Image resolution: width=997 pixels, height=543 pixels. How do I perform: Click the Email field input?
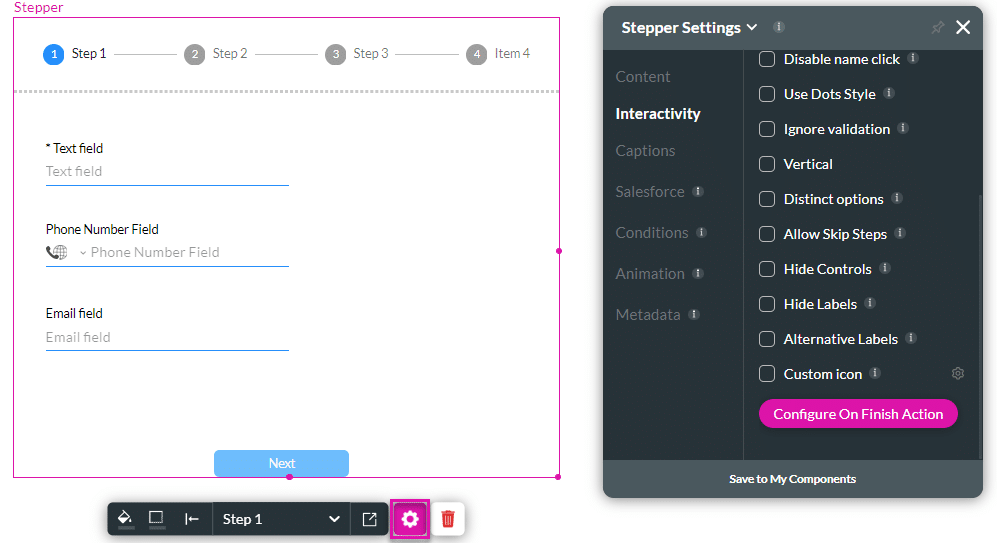(167, 338)
